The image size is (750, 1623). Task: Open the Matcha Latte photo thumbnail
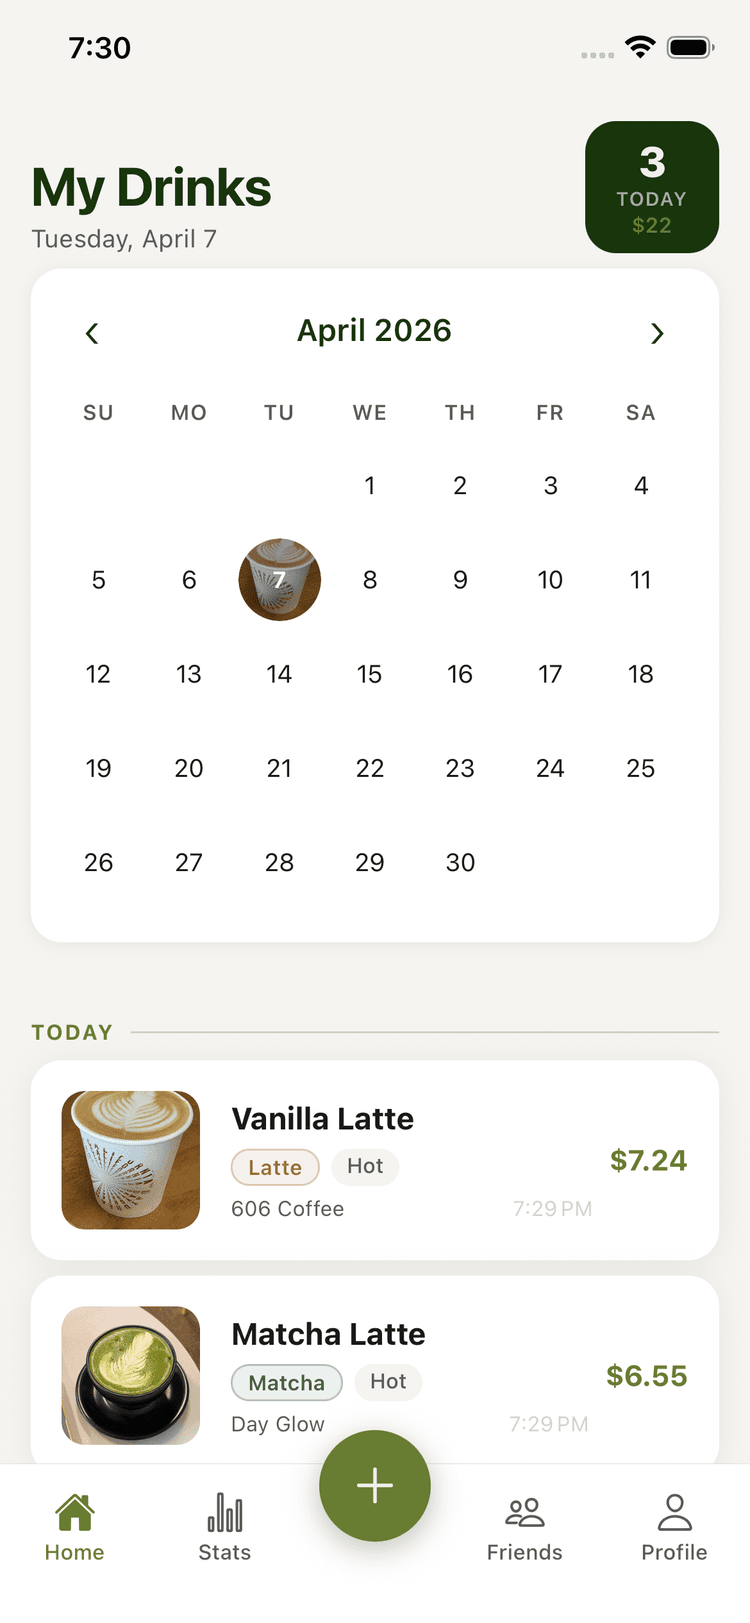pos(131,1375)
